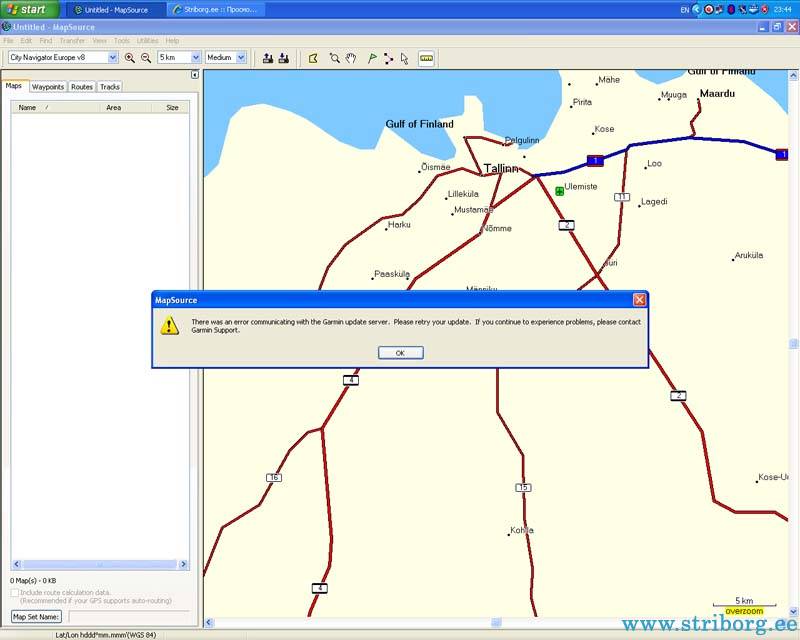
Task: Sort the maps list by Name column
Action: (x=56, y=108)
